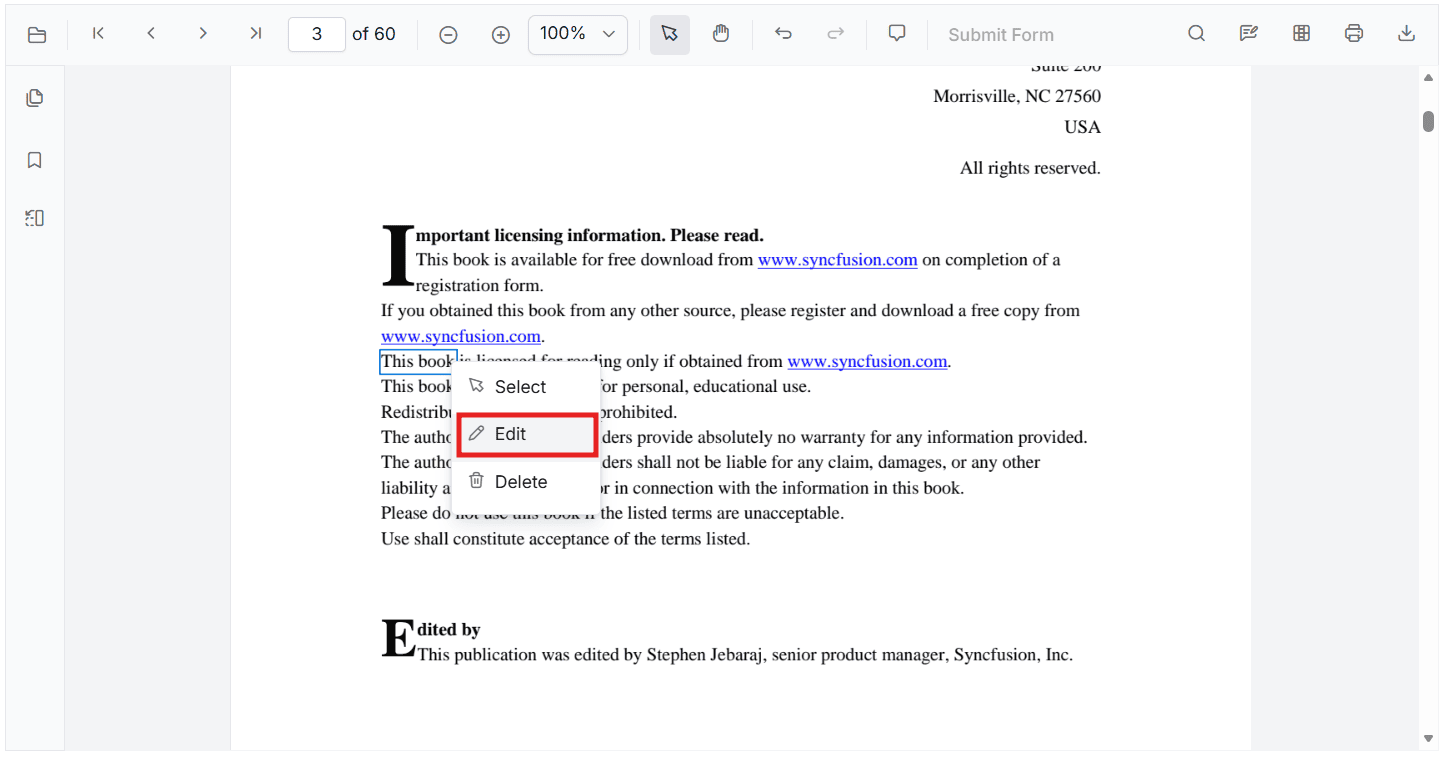Go to the previous page
Screen dimensions: 1446x757
click(151, 34)
